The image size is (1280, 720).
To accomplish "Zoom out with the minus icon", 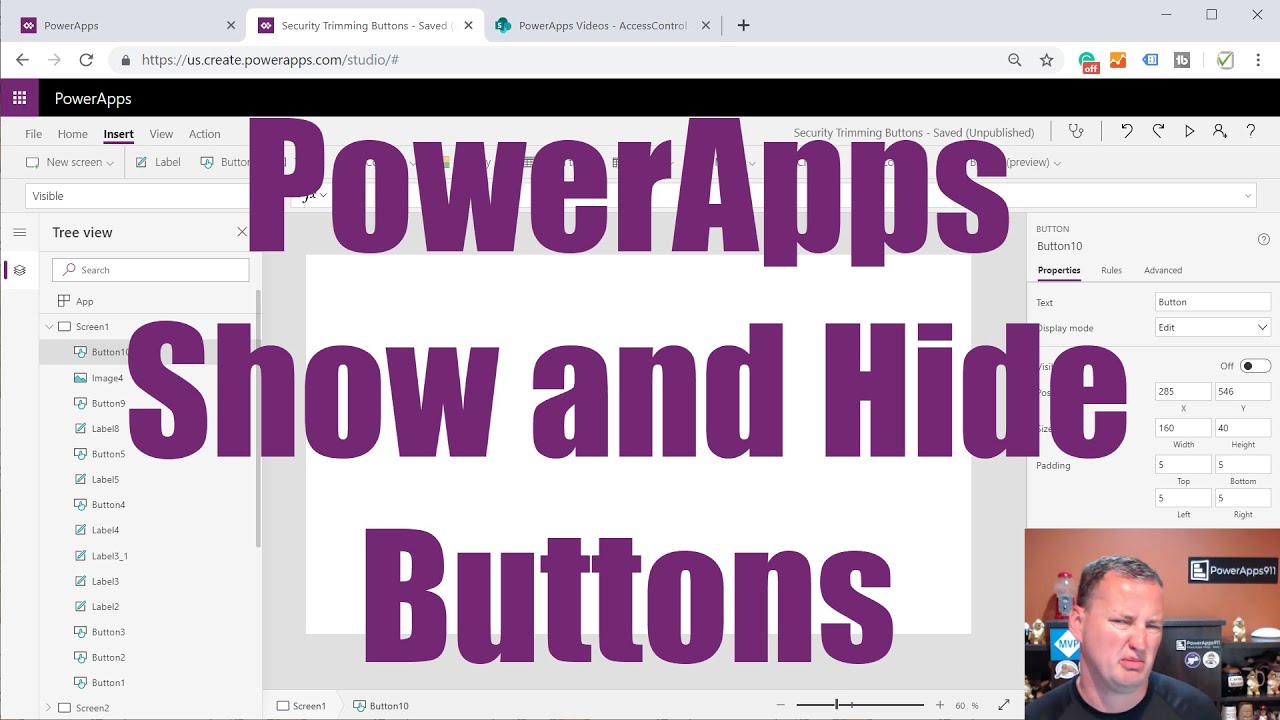I will point(781,705).
